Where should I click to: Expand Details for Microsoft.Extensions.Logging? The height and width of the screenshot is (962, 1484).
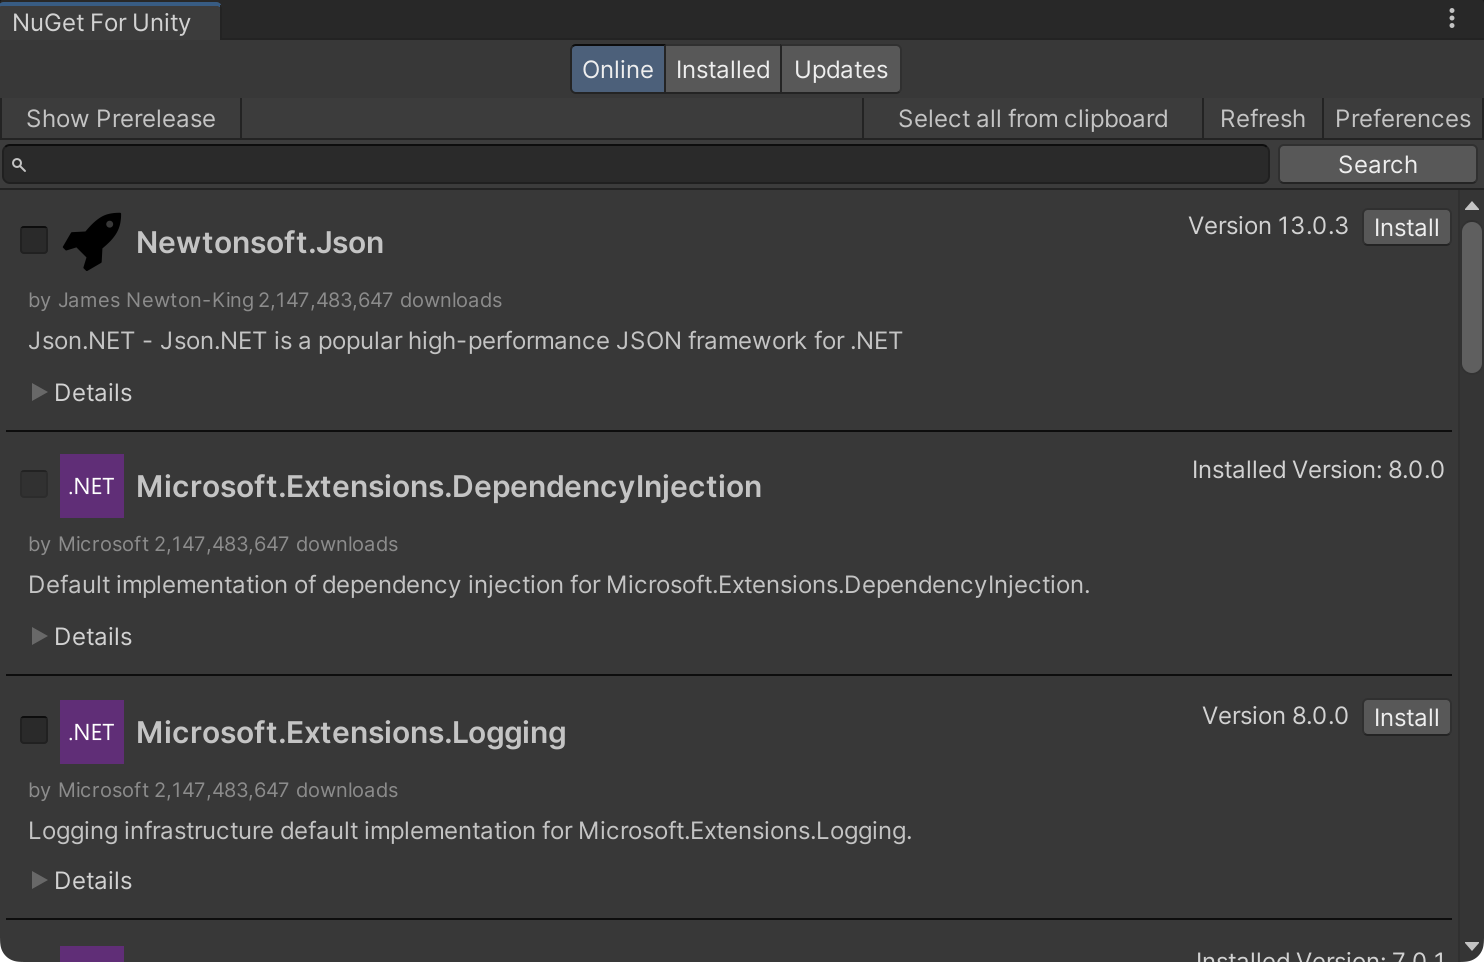(80, 880)
